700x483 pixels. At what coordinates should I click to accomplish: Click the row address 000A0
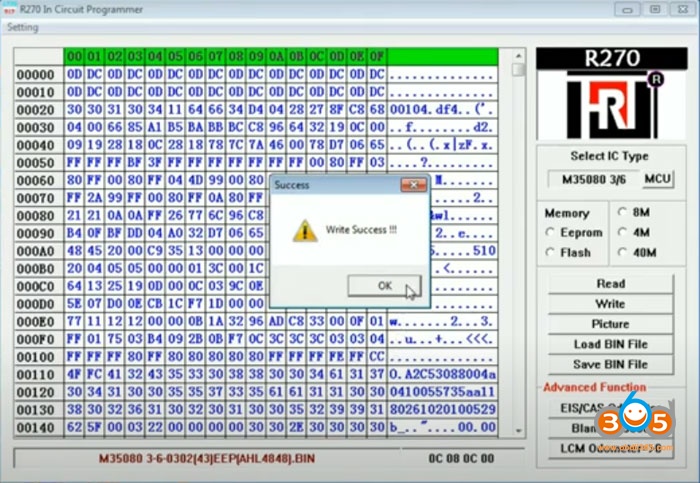click(x=35, y=251)
